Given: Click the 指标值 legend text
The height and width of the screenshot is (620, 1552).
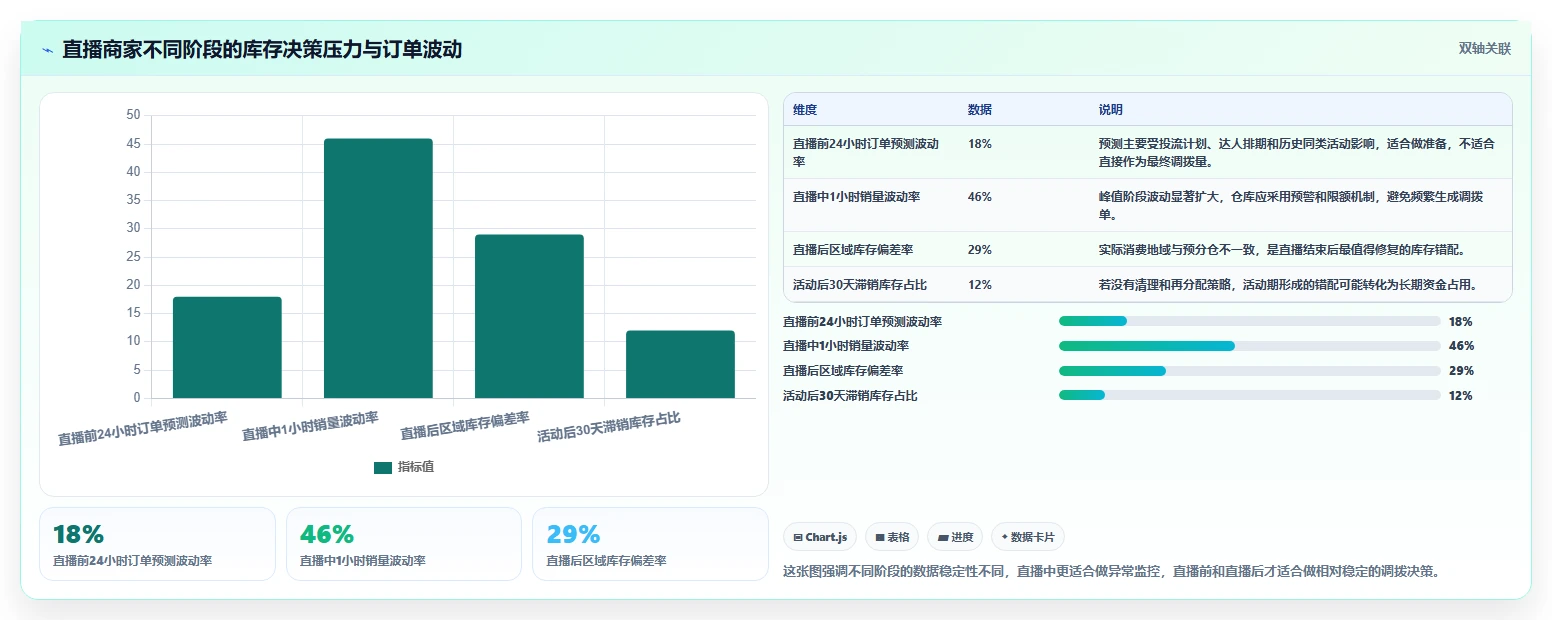Looking at the screenshot, I should pyautogui.click(x=416, y=467).
